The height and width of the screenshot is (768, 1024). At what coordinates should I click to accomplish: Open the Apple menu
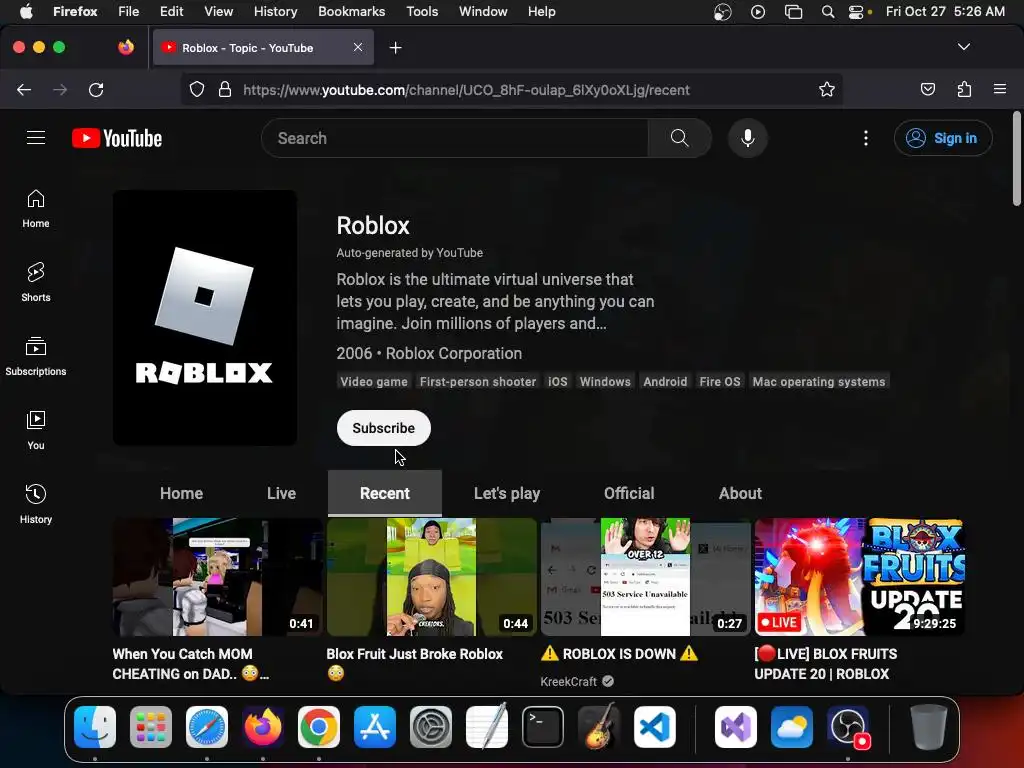click(25, 12)
